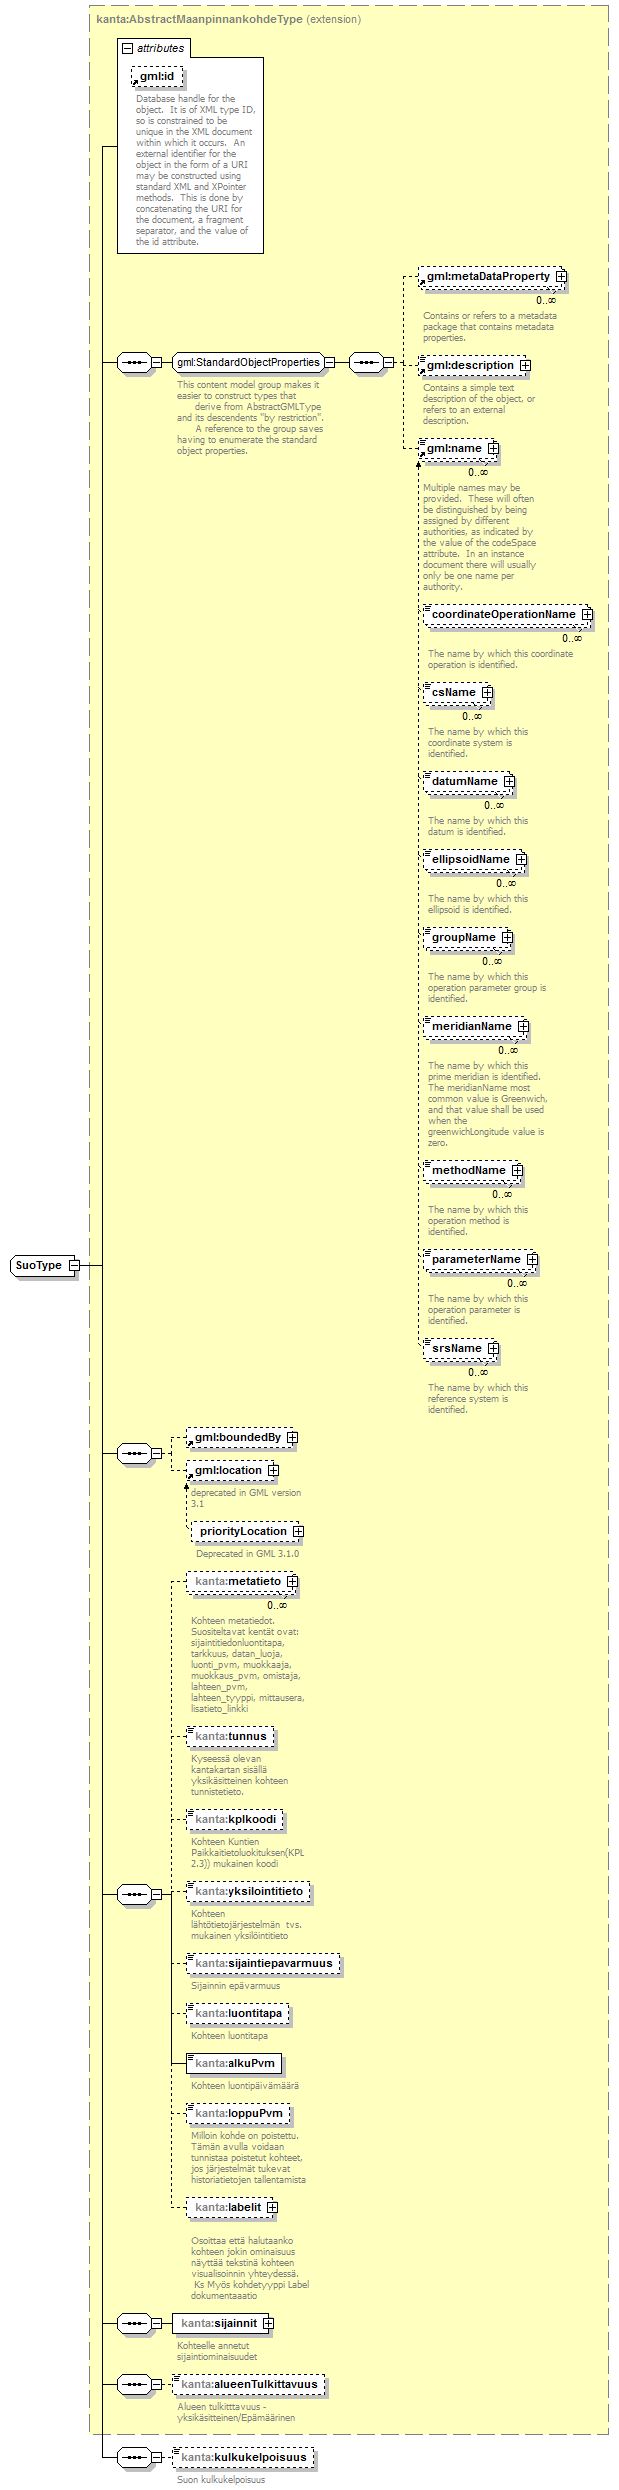Expand coordinateOperationName element
Screen dimensions: 619x2490
[x=587, y=614]
